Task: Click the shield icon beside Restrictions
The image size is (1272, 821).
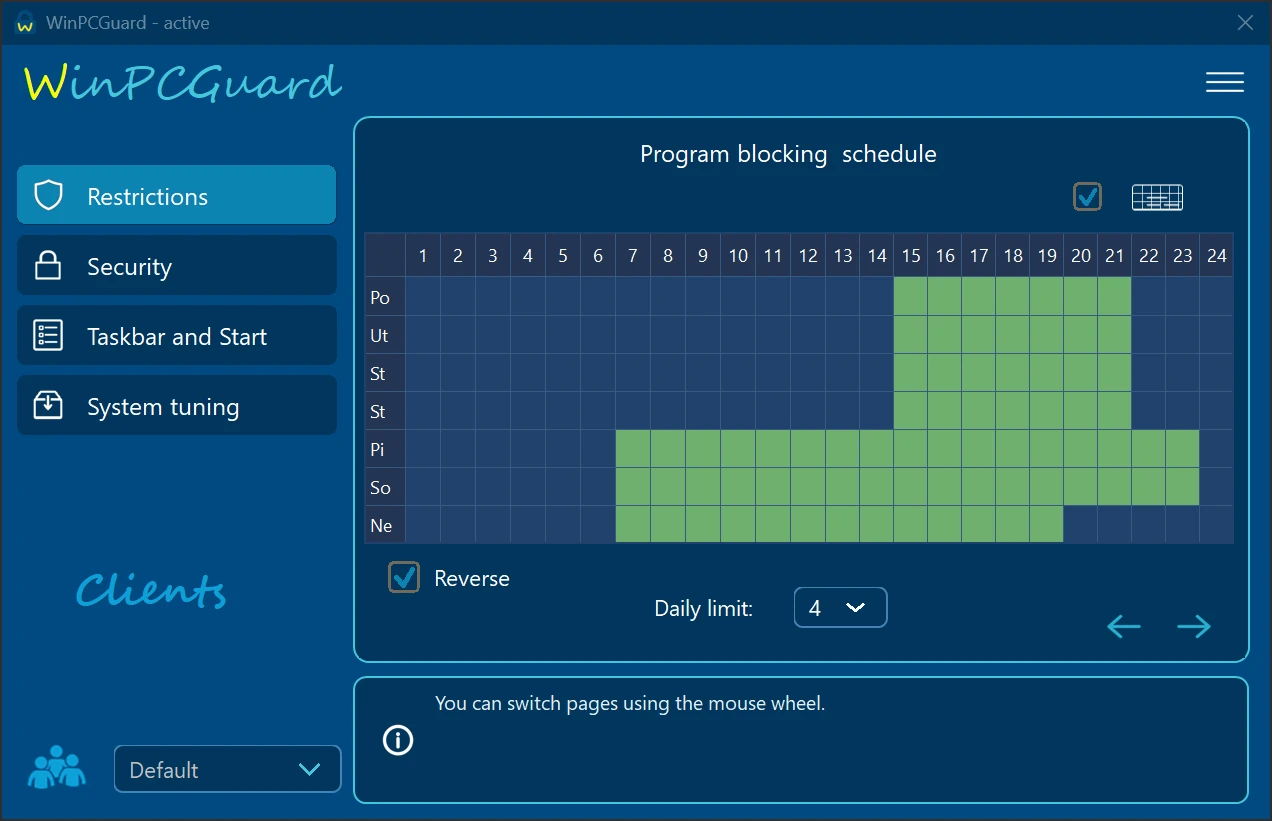Action: [48, 195]
